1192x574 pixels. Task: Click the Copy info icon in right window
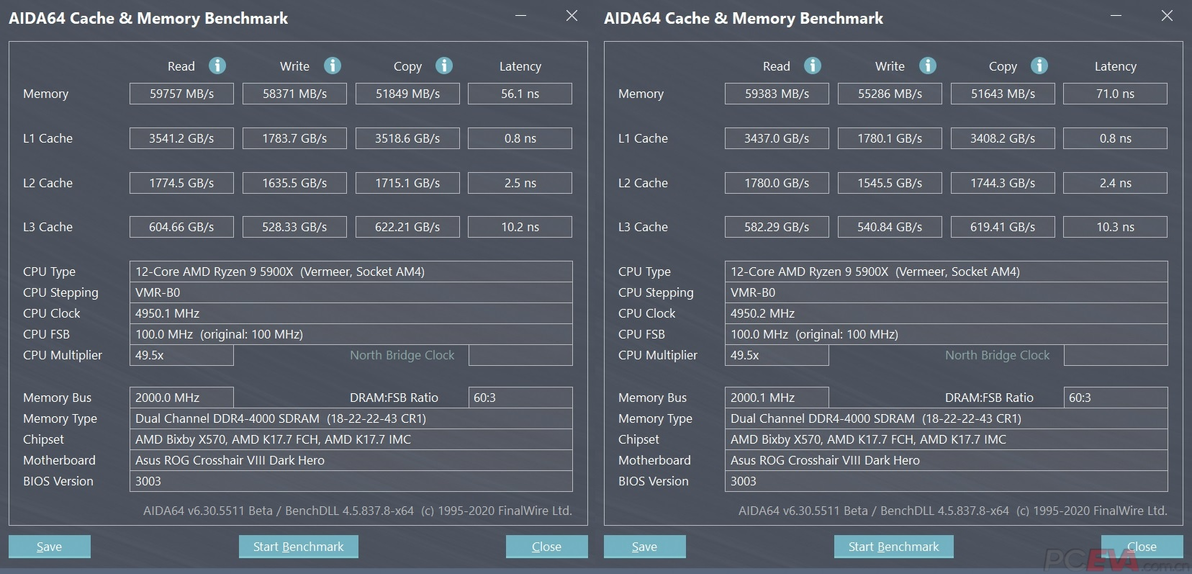pyautogui.click(x=1039, y=66)
